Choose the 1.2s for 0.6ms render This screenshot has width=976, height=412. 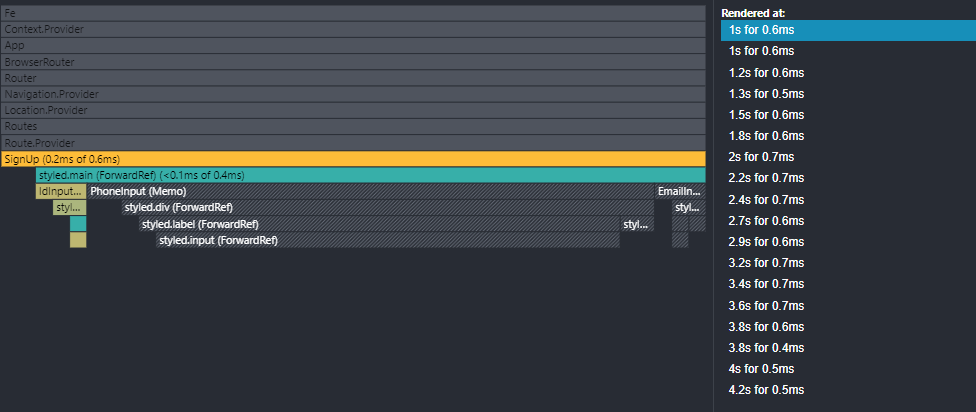pyautogui.click(x=847, y=72)
